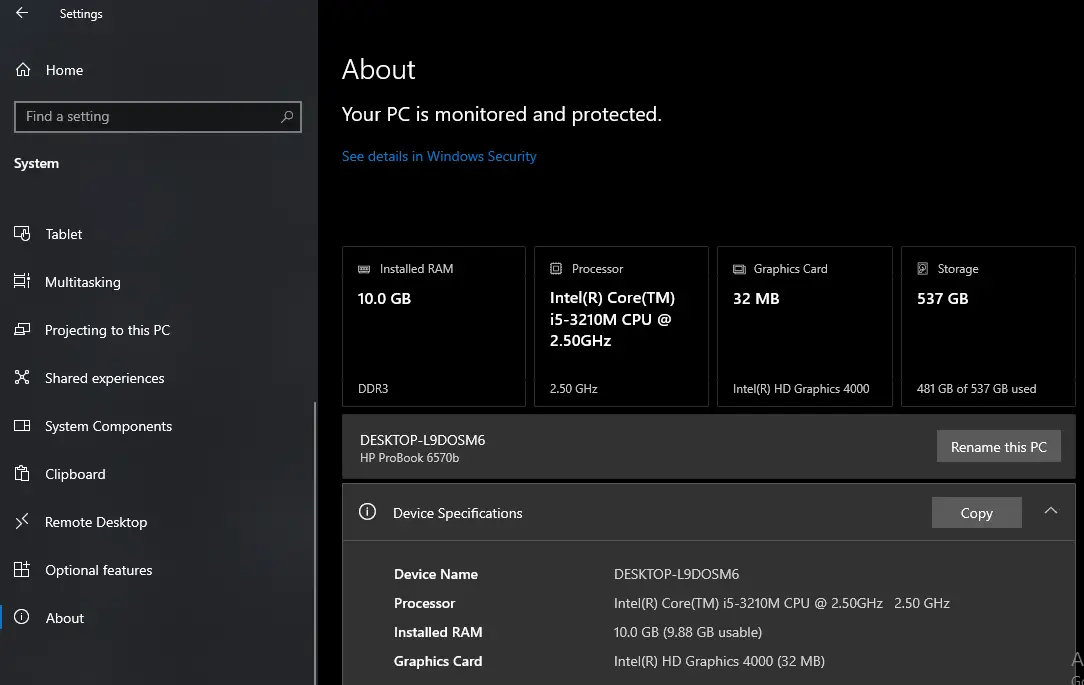1084x685 pixels.
Task: Click the Home icon in sidebar
Action: click(22, 70)
